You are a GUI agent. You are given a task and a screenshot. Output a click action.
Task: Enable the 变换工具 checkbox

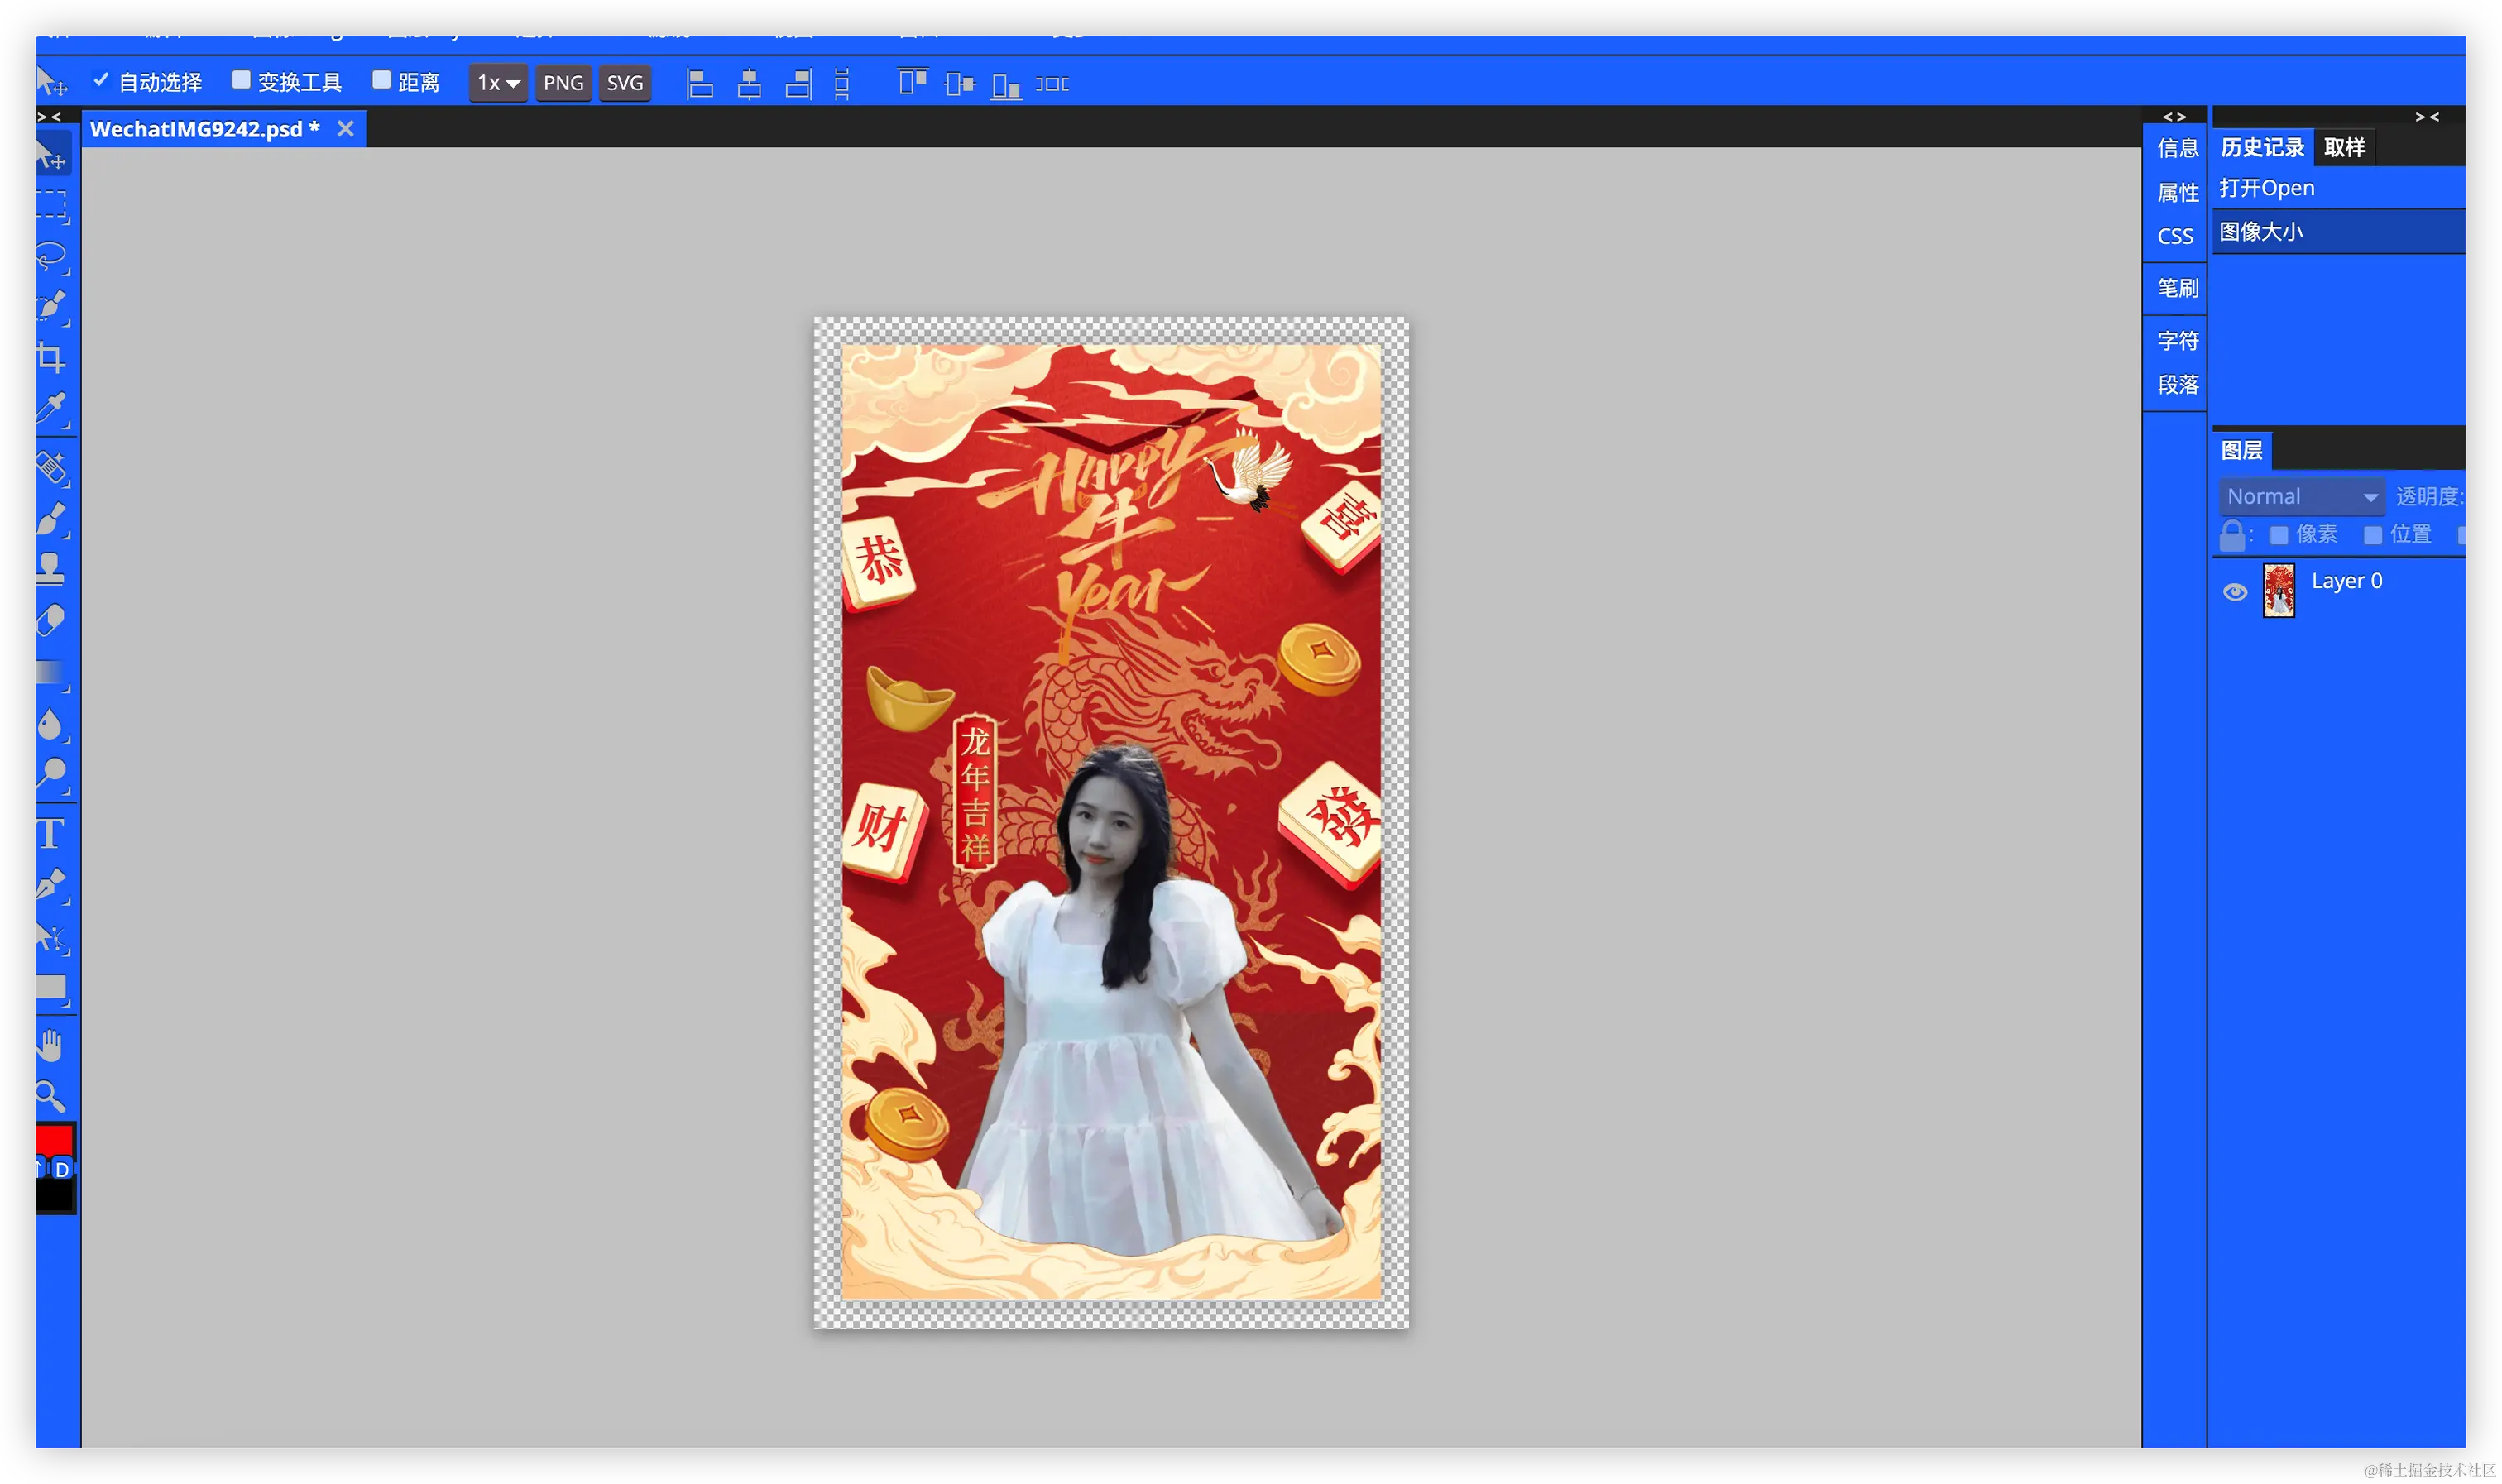pos(241,80)
